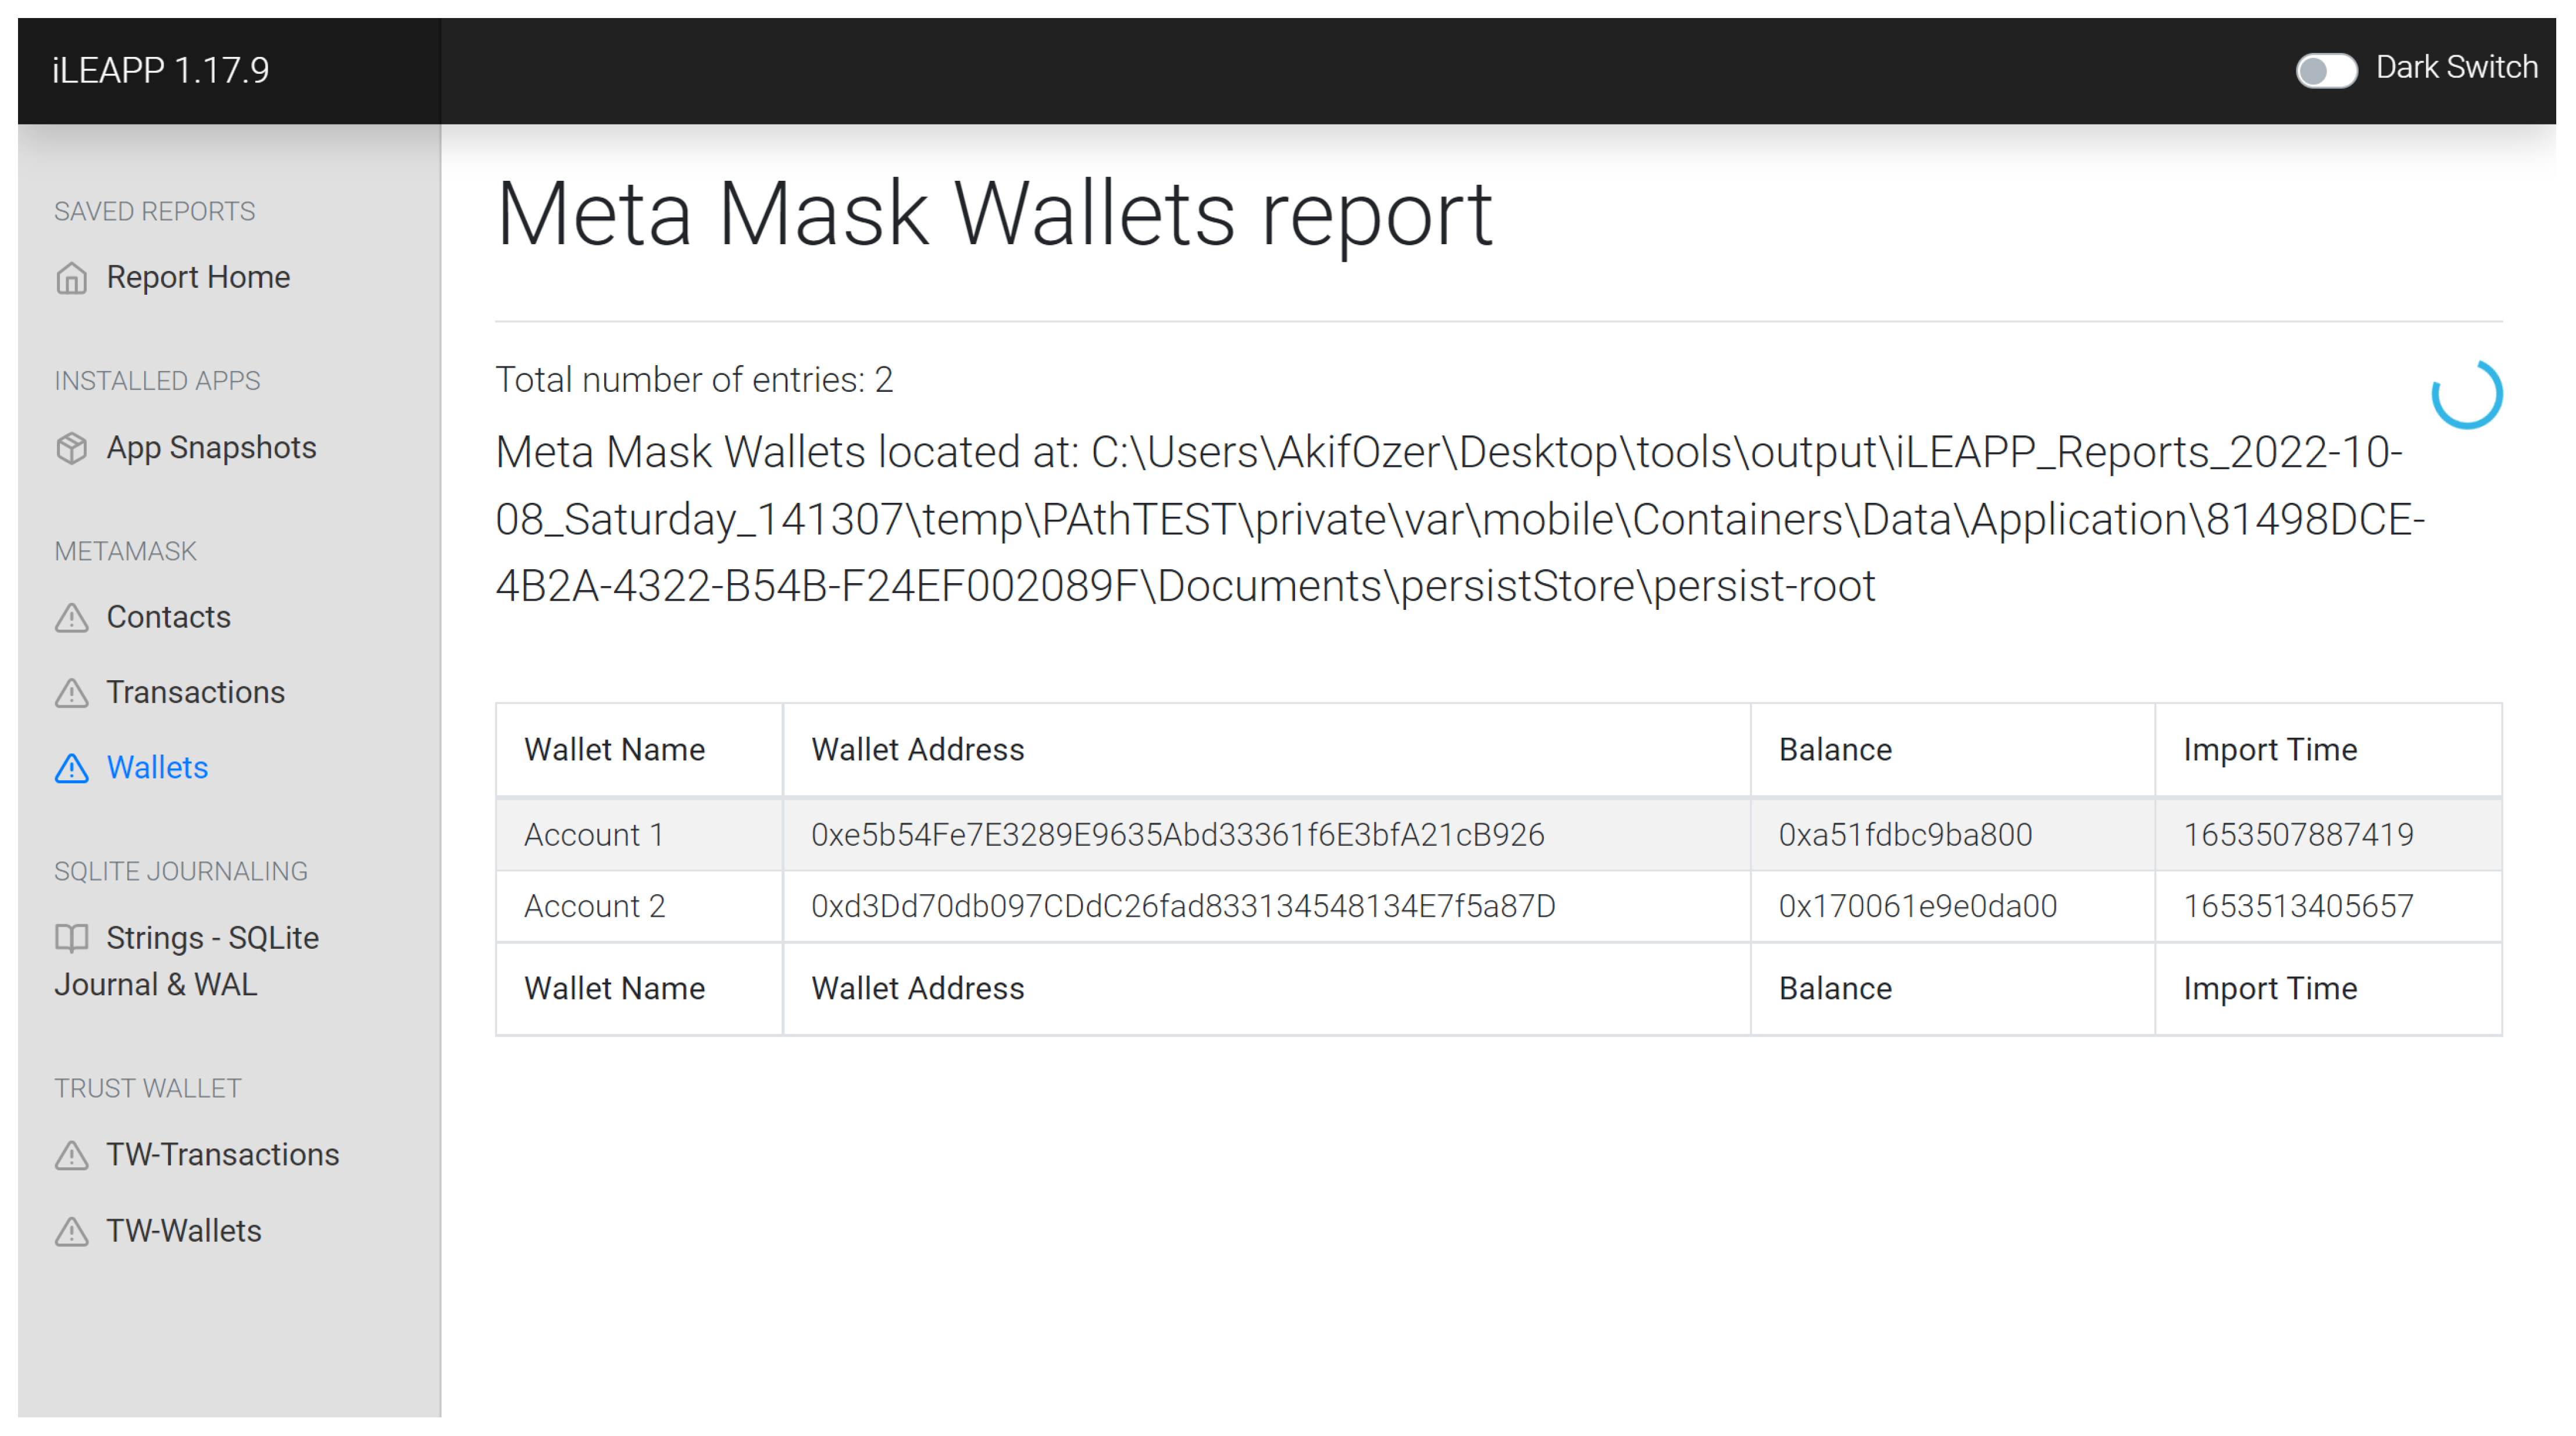
Task: Select the Account 1 table row
Action: tap(594, 834)
